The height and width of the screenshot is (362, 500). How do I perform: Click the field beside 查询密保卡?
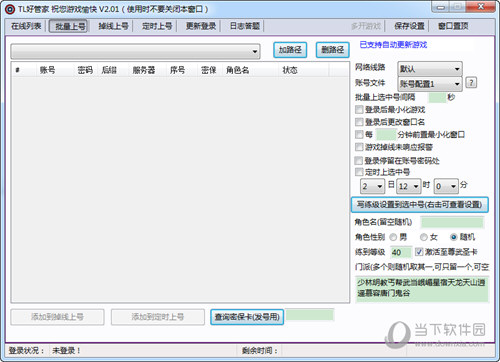(310, 315)
